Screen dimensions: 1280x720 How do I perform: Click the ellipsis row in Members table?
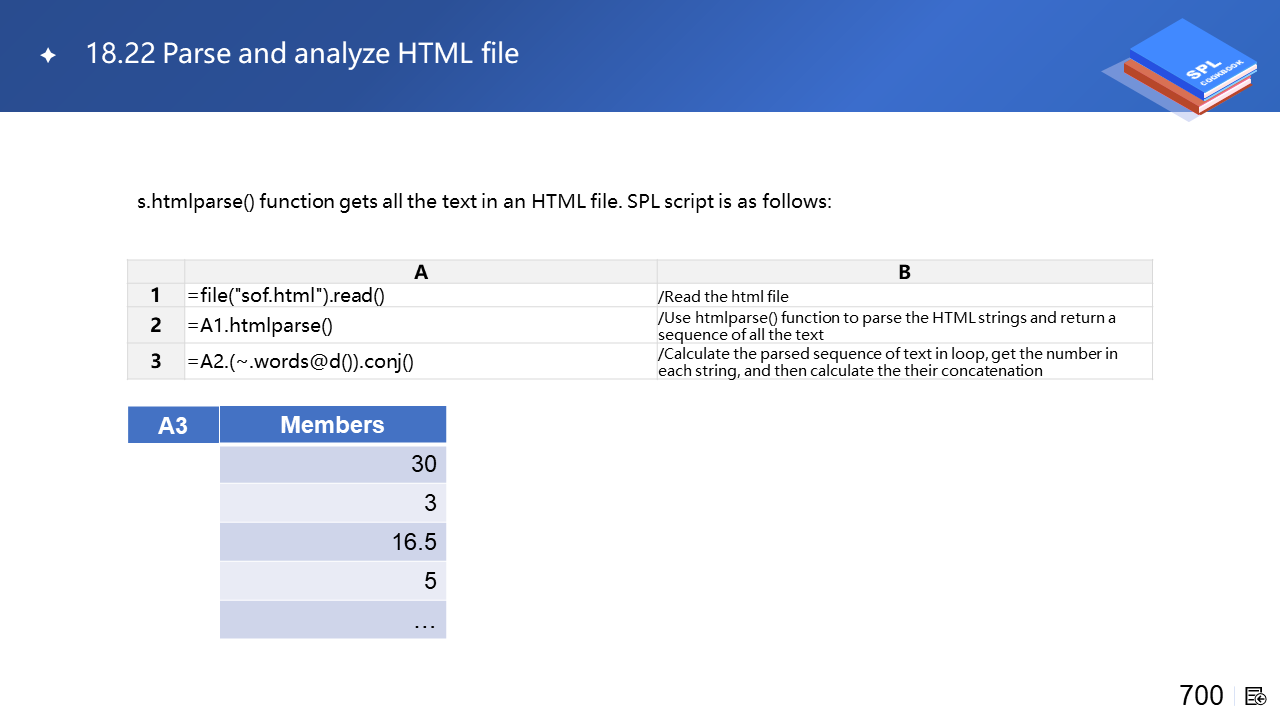click(x=332, y=620)
